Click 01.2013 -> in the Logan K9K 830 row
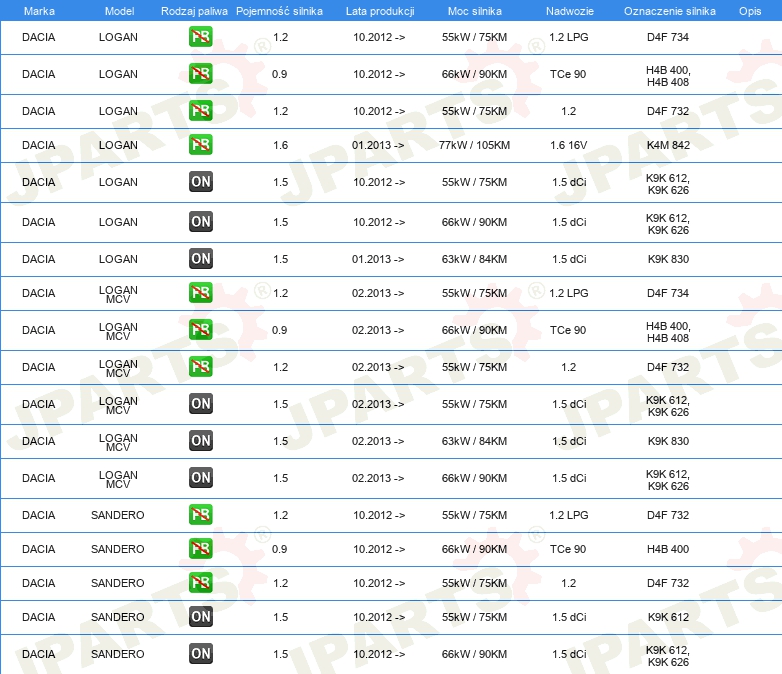 [x=378, y=259]
